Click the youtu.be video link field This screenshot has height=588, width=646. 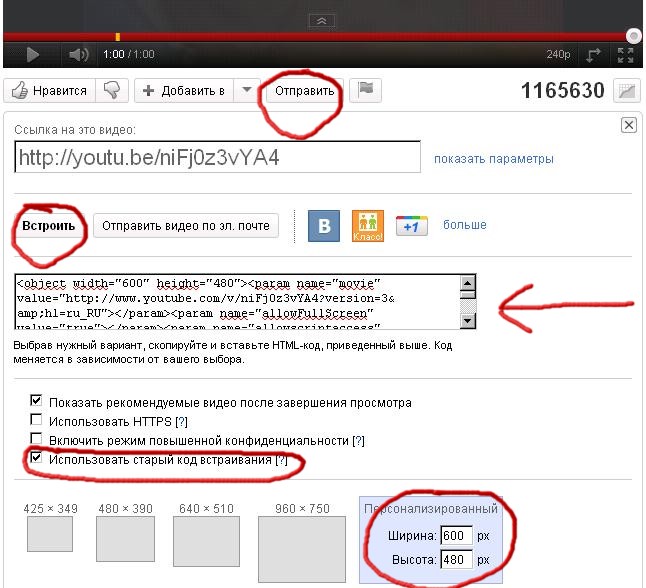pyautogui.click(x=218, y=157)
